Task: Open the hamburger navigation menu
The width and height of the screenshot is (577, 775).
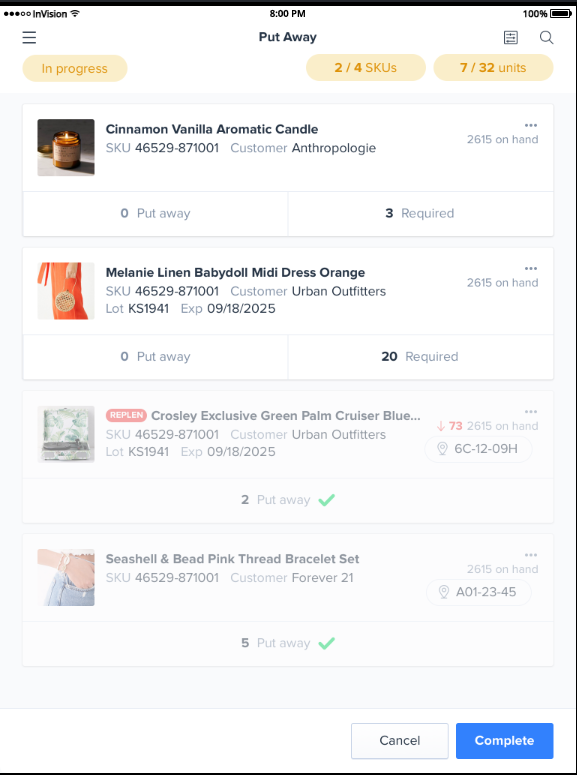Action: (x=29, y=38)
